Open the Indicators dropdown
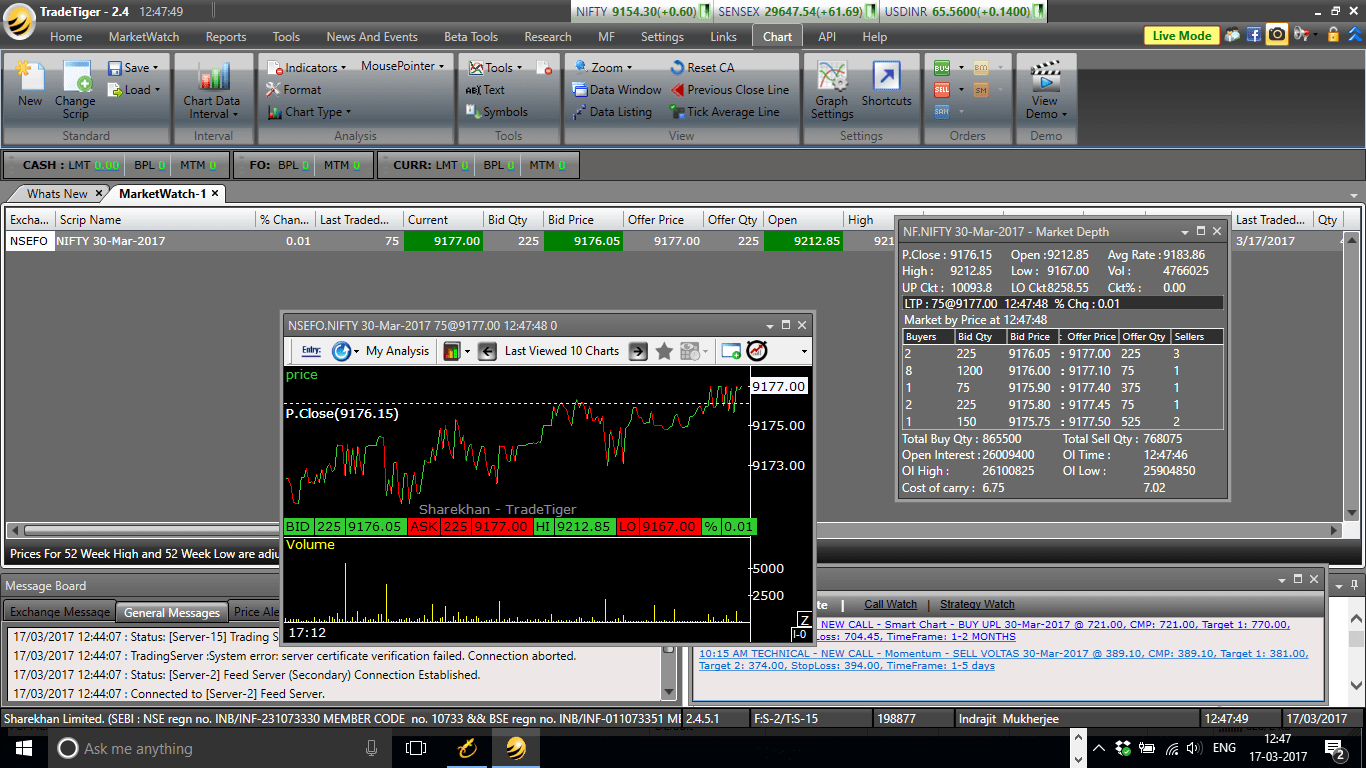Screen dimensions: 1366x768 [x=304, y=68]
